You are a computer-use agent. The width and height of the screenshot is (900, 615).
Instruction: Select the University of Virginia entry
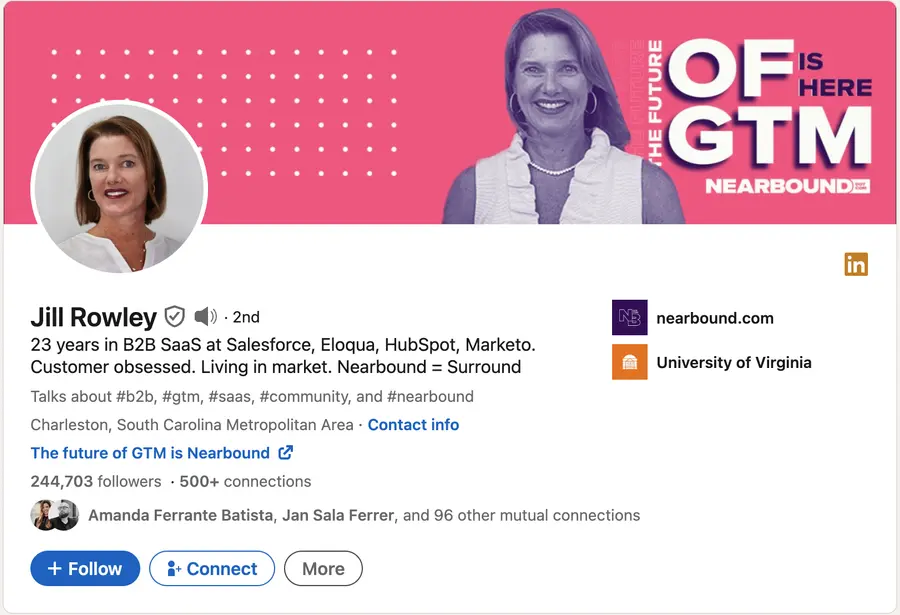coord(735,362)
